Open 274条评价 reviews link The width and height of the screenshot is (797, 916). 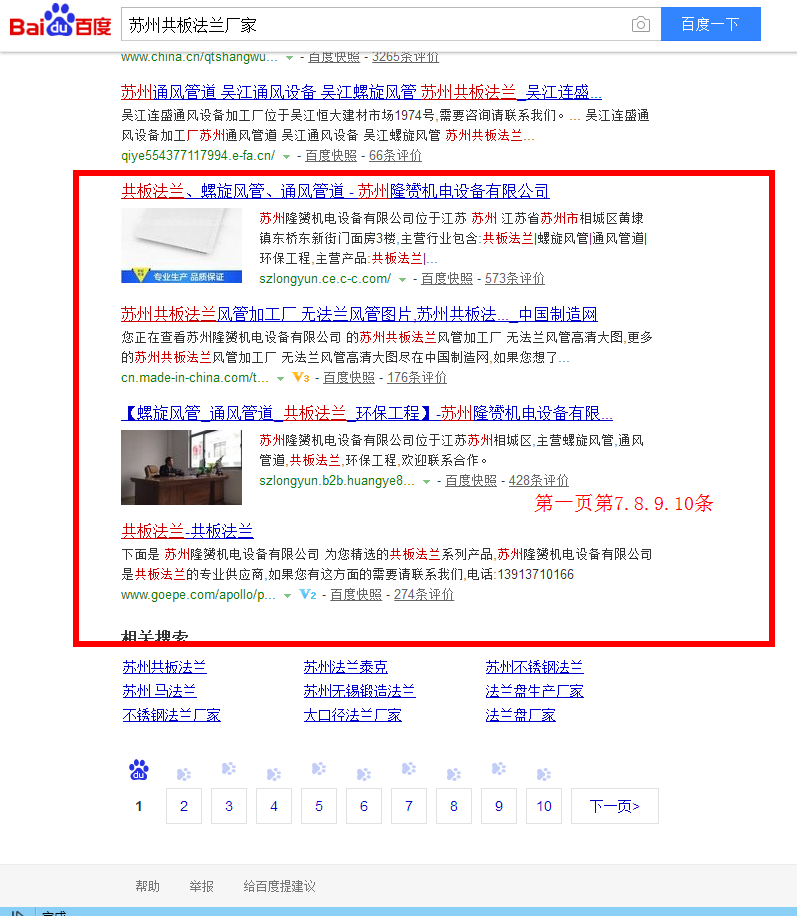tap(424, 594)
